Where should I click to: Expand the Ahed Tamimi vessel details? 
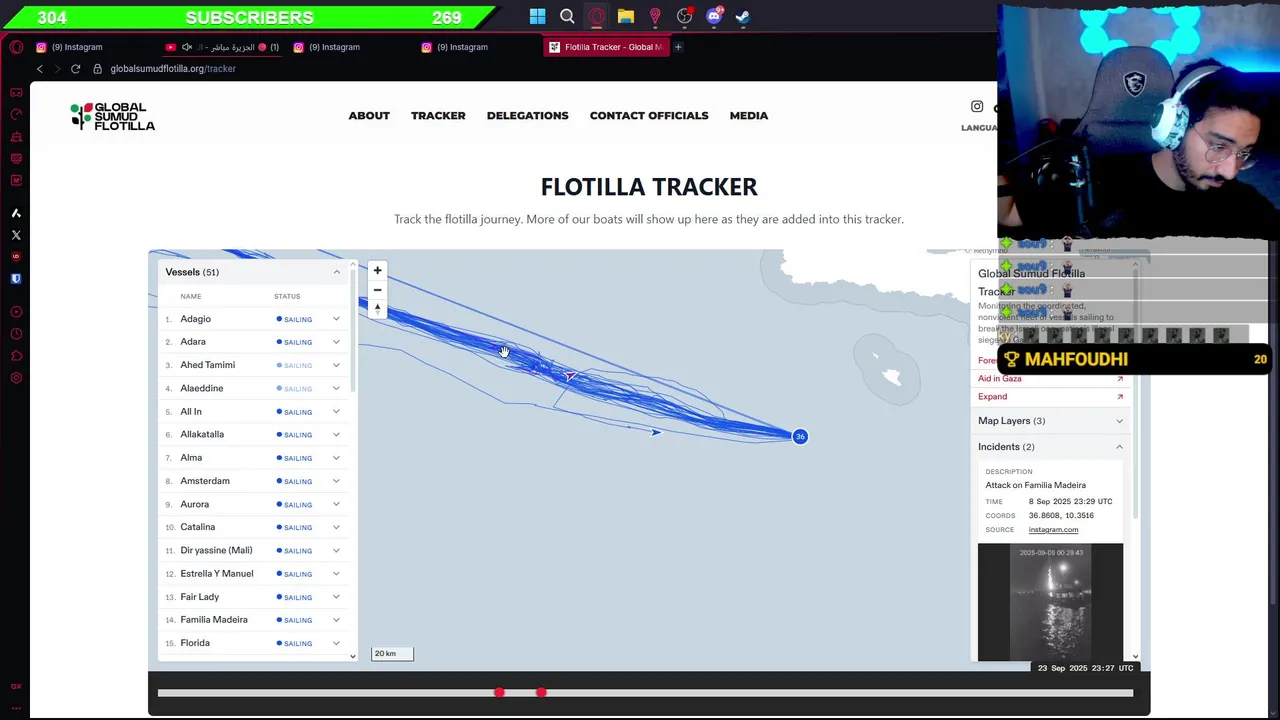[336, 365]
